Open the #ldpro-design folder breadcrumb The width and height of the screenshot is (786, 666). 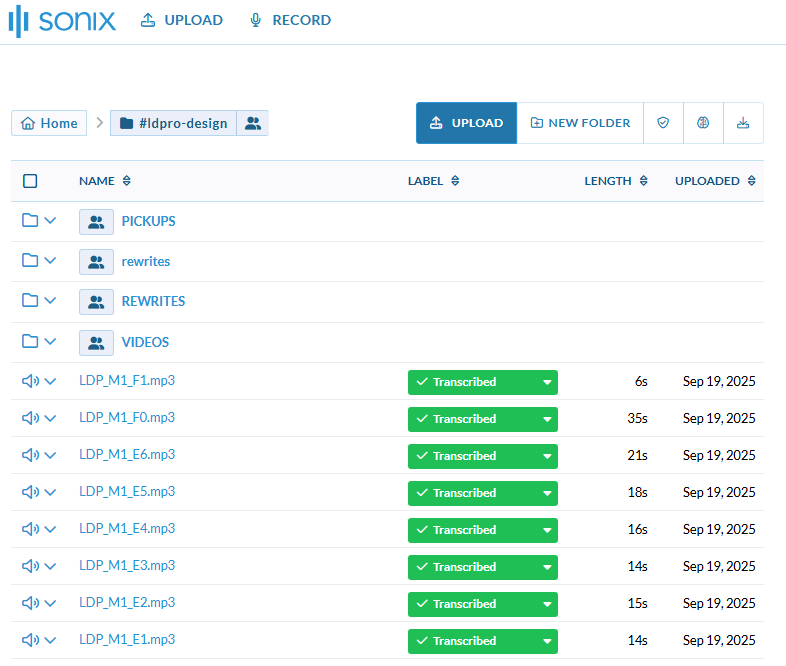tap(173, 123)
